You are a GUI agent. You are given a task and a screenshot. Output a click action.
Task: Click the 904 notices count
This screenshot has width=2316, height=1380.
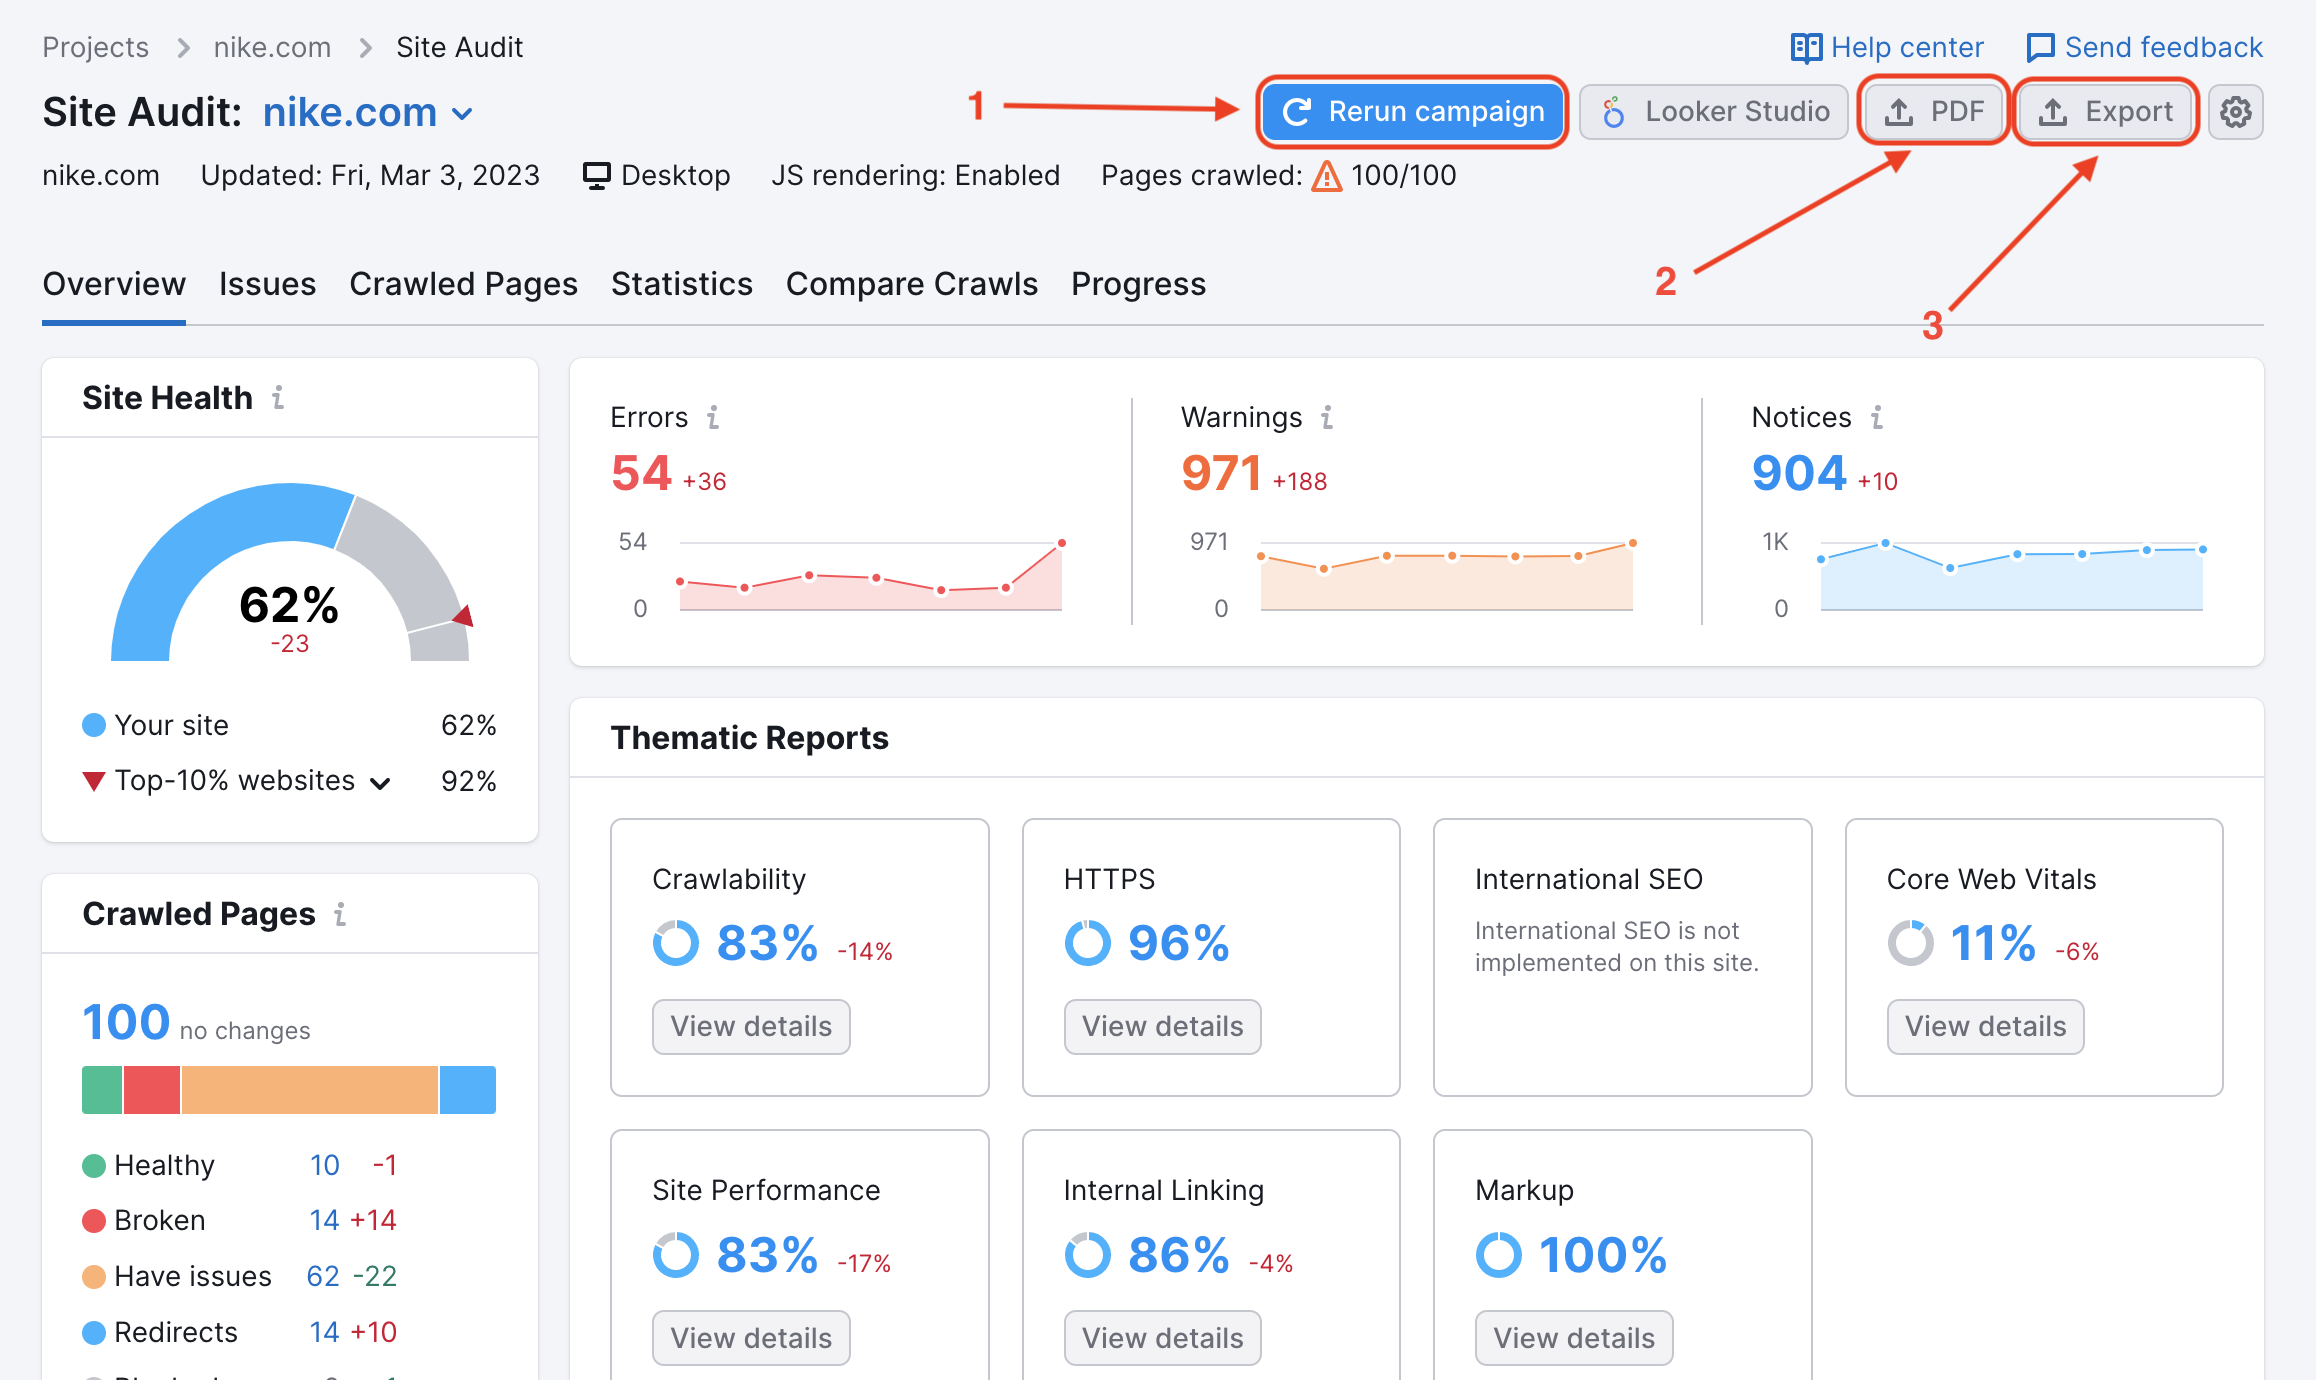click(x=1798, y=473)
